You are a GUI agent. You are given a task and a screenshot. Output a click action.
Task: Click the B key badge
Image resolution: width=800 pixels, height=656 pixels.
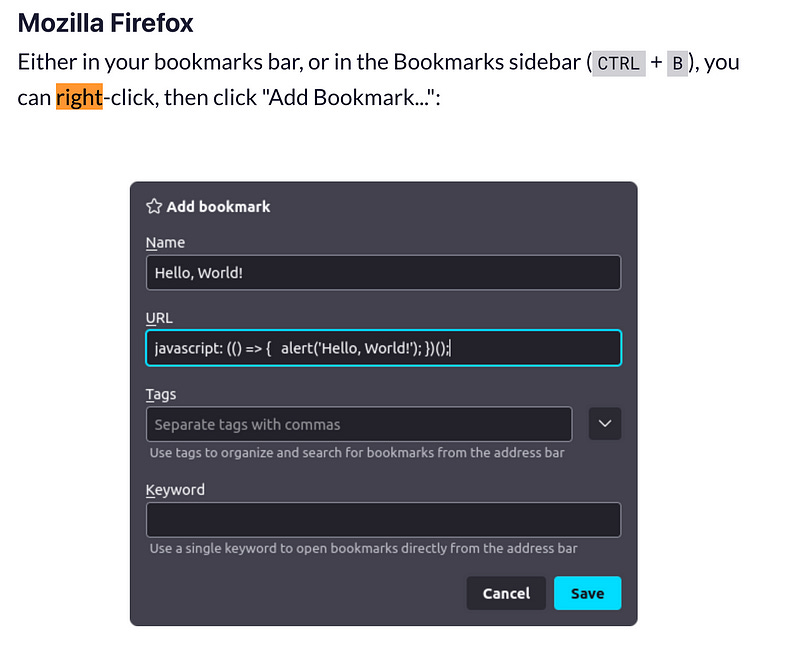tap(678, 63)
